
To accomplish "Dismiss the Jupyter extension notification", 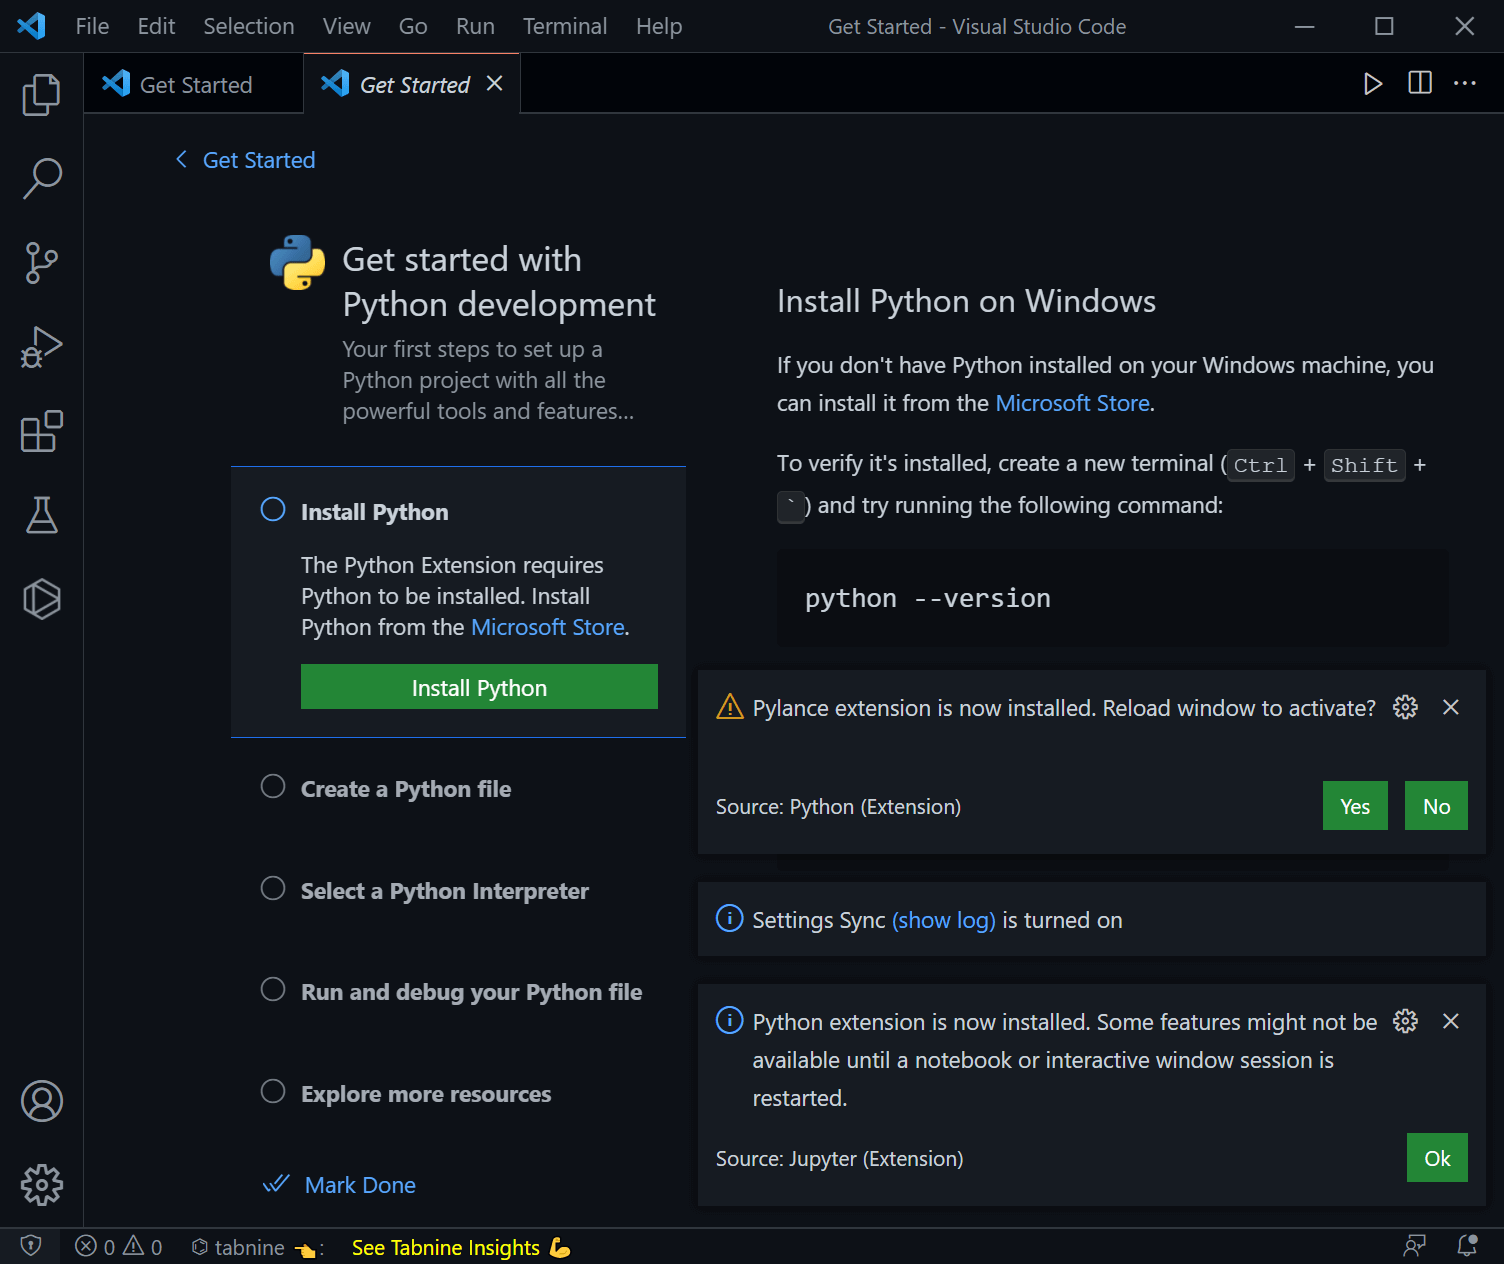I will click(x=1451, y=1021).
